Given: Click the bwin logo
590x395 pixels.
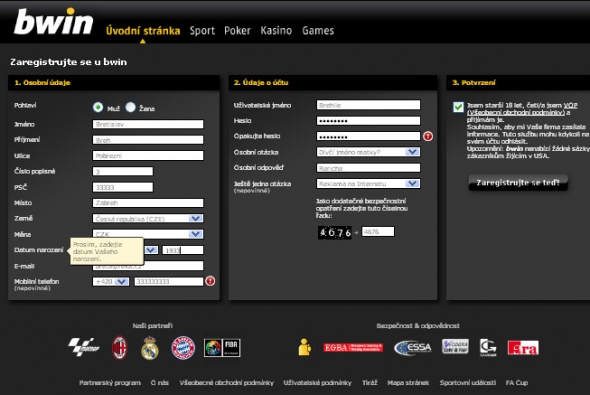Looking at the screenshot, I should click(53, 21).
